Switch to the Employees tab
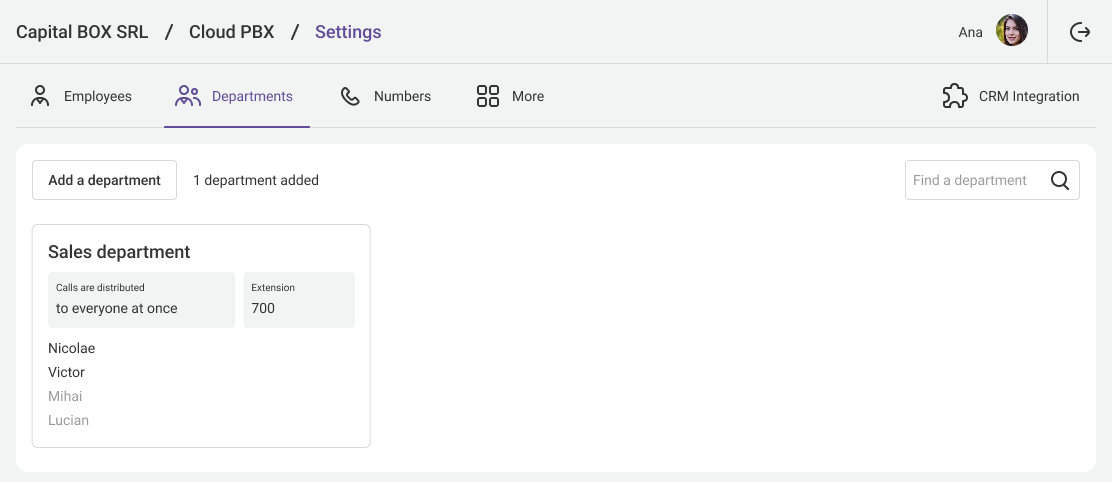Screen dimensions: 1112x482 (97, 97)
